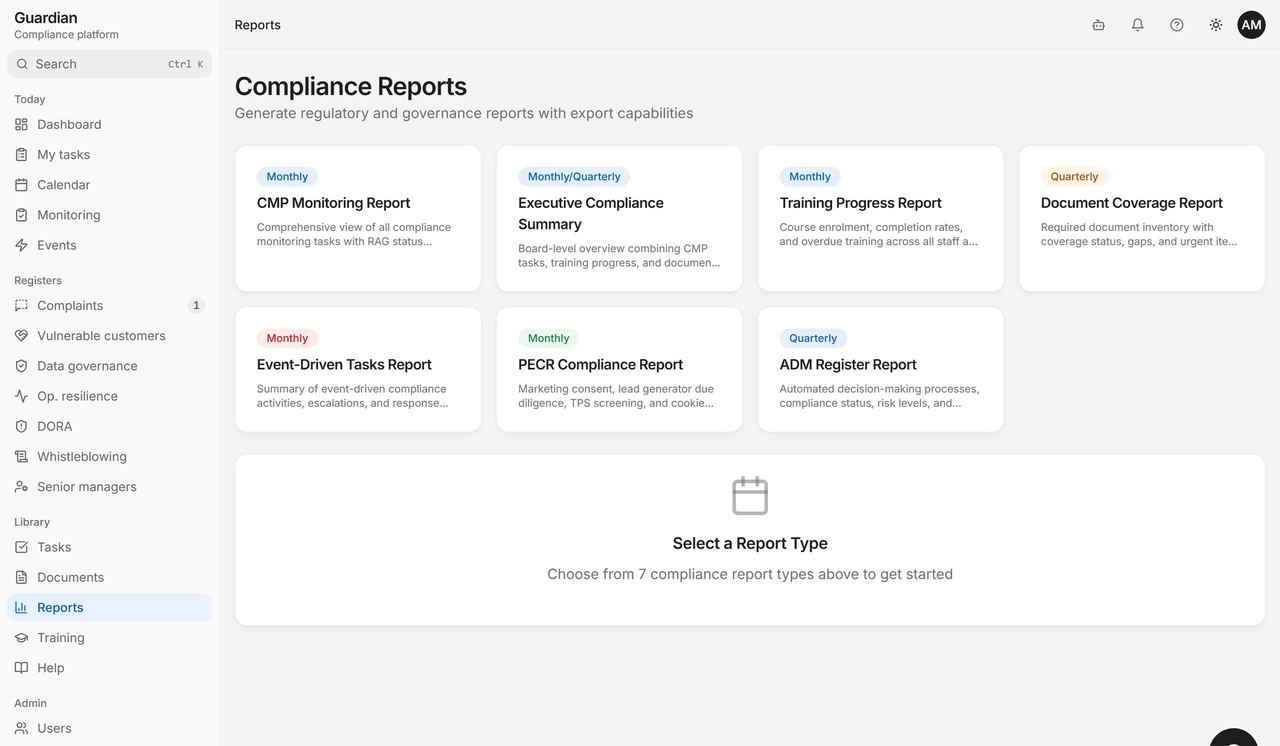Choose the Document Coverage Report card
Viewport: 1280px width, 746px height.
[1142, 219]
